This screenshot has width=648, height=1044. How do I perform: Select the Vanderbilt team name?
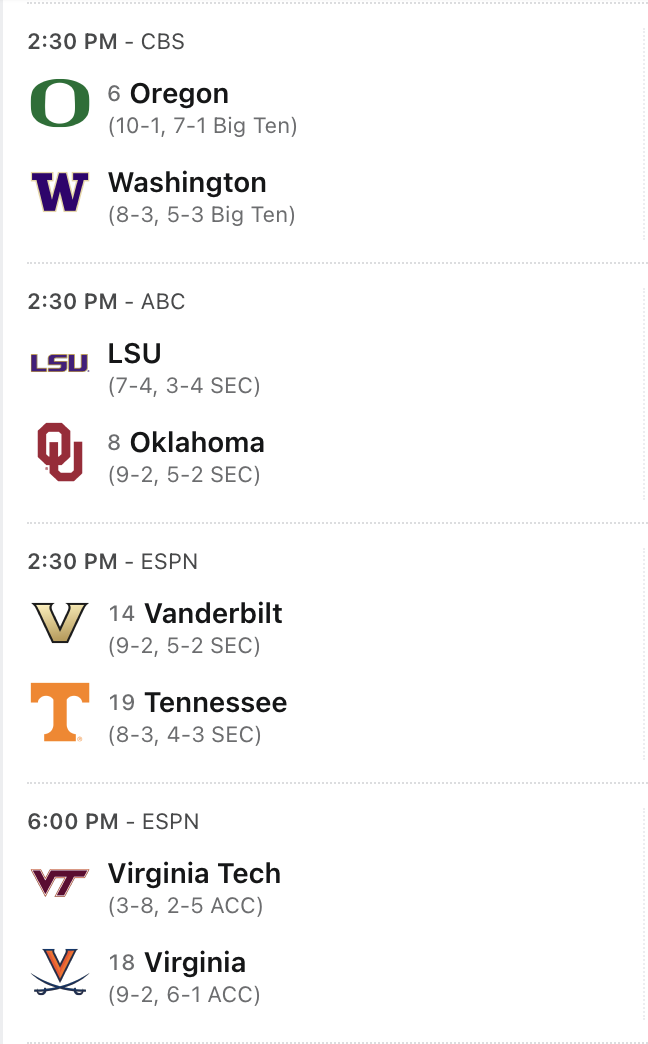(x=213, y=614)
